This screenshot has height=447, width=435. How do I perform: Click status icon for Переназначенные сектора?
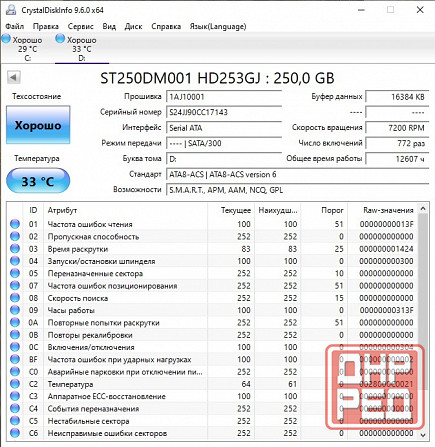(15, 273)
